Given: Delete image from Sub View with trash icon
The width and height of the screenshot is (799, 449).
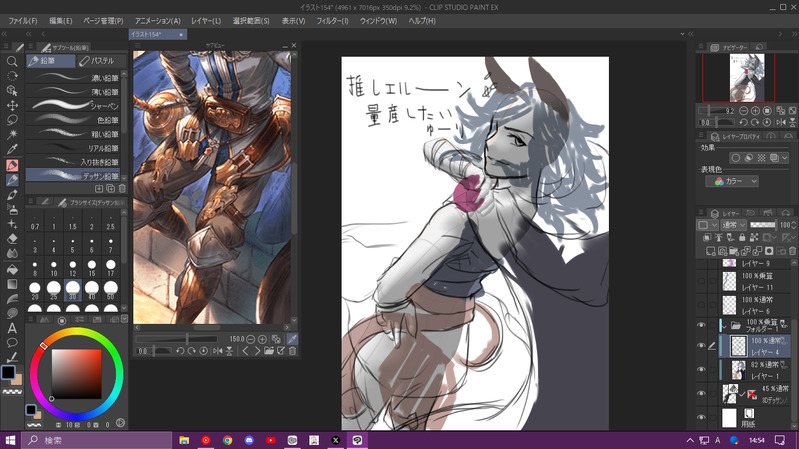Looking at the screenshot, I should (292, 351).
